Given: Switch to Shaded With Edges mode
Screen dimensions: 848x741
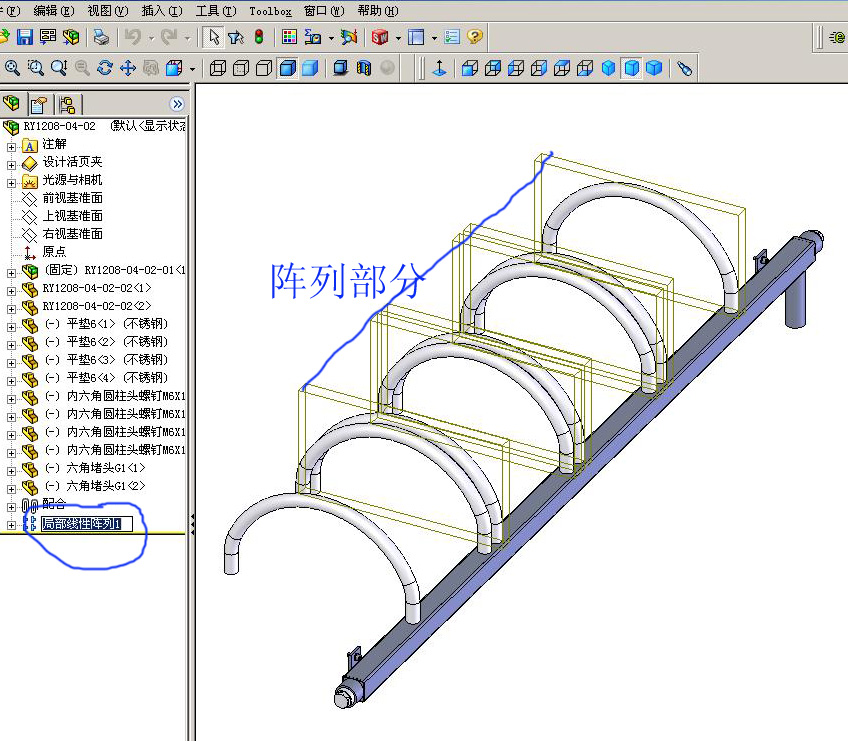Looking at the screenshot, I should click(x=287, y=68).
